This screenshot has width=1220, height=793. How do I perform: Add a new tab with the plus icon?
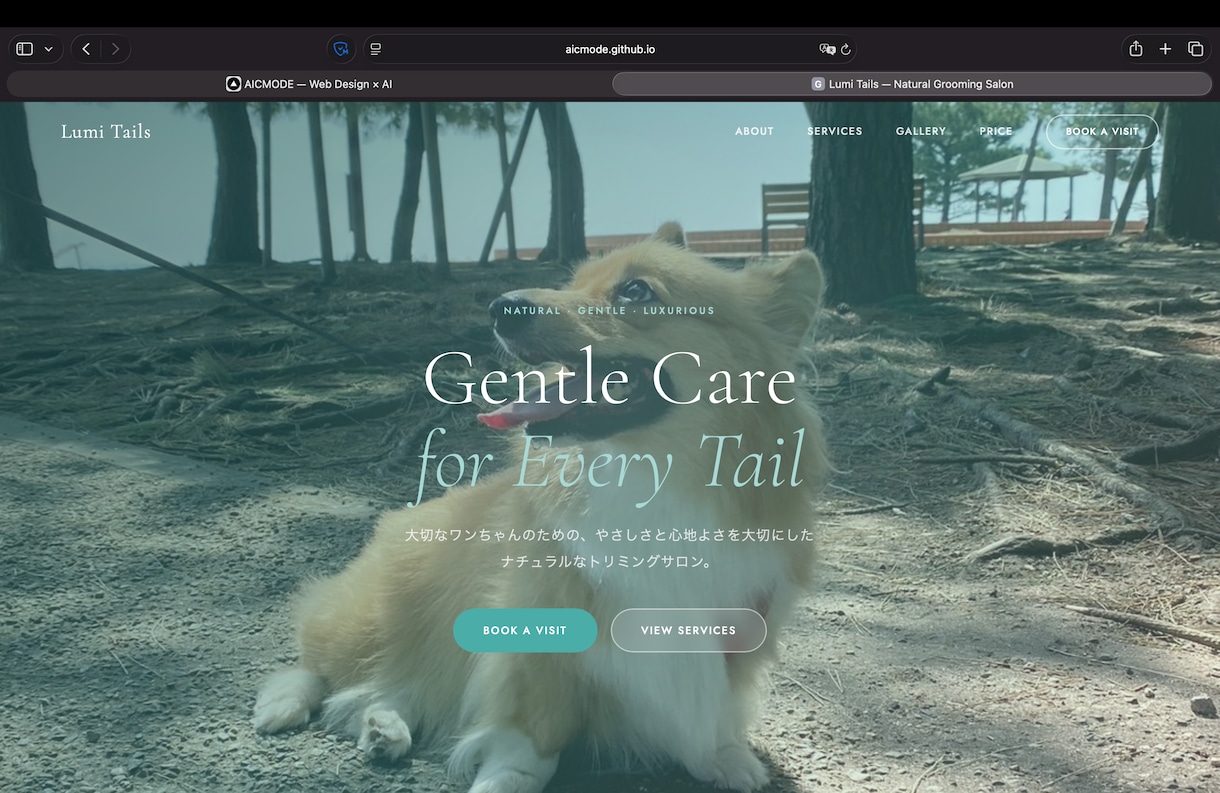tap(1165, 49)
